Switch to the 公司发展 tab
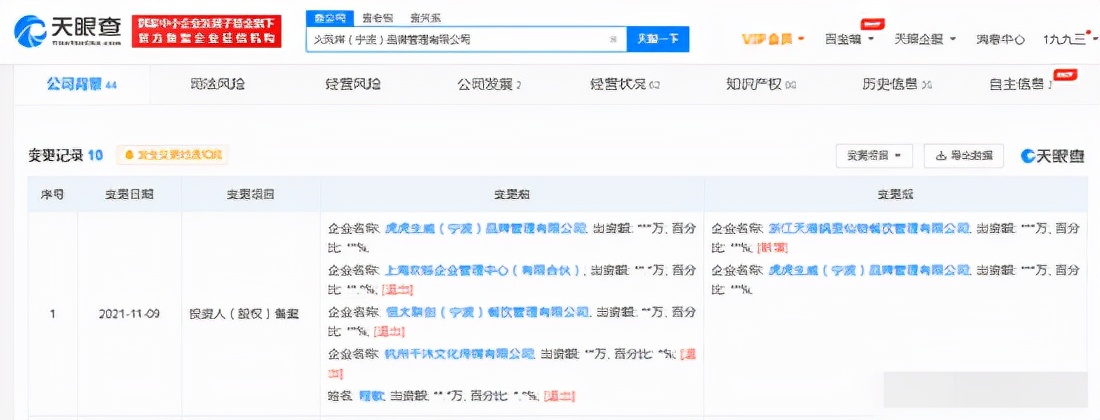The image size is (1100, 420). [489, 85]
